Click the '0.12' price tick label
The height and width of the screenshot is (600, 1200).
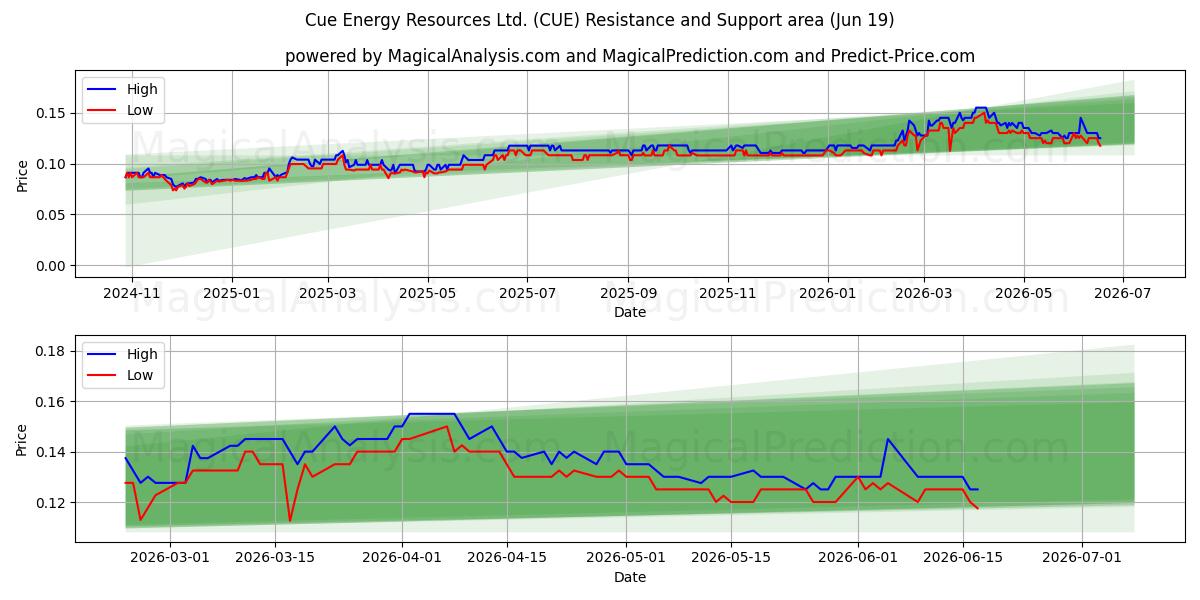(x=53, y=503)
